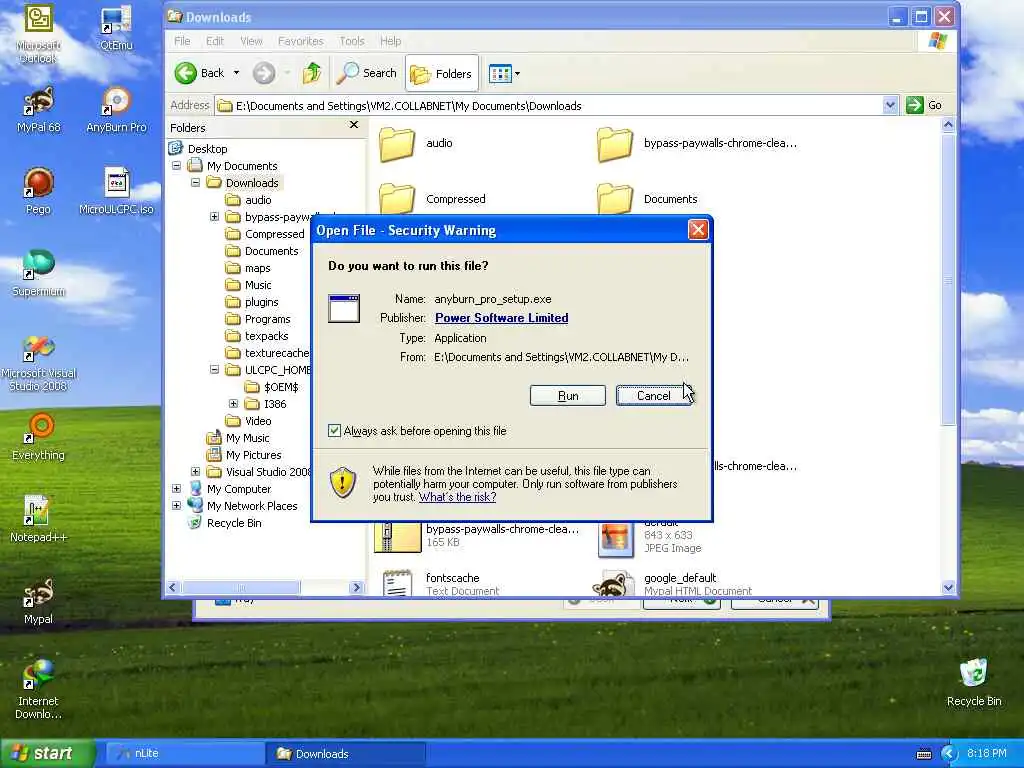Click the Folders pane horizontal scrollbar
Screen dimensions: 1024x768
[x=241, y=587]
